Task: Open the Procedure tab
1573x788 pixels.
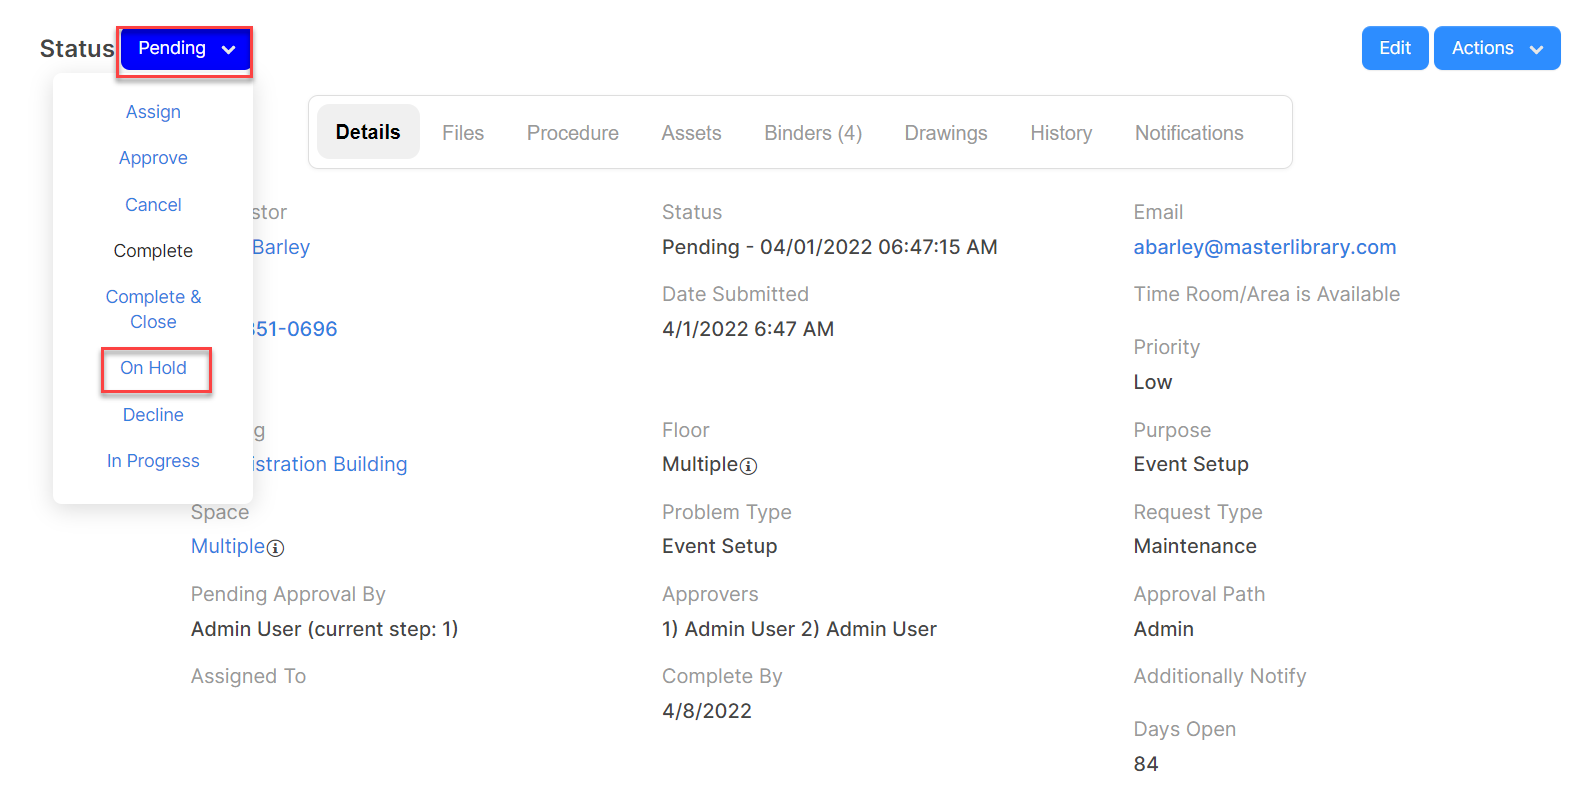Action: coord(573,133)
